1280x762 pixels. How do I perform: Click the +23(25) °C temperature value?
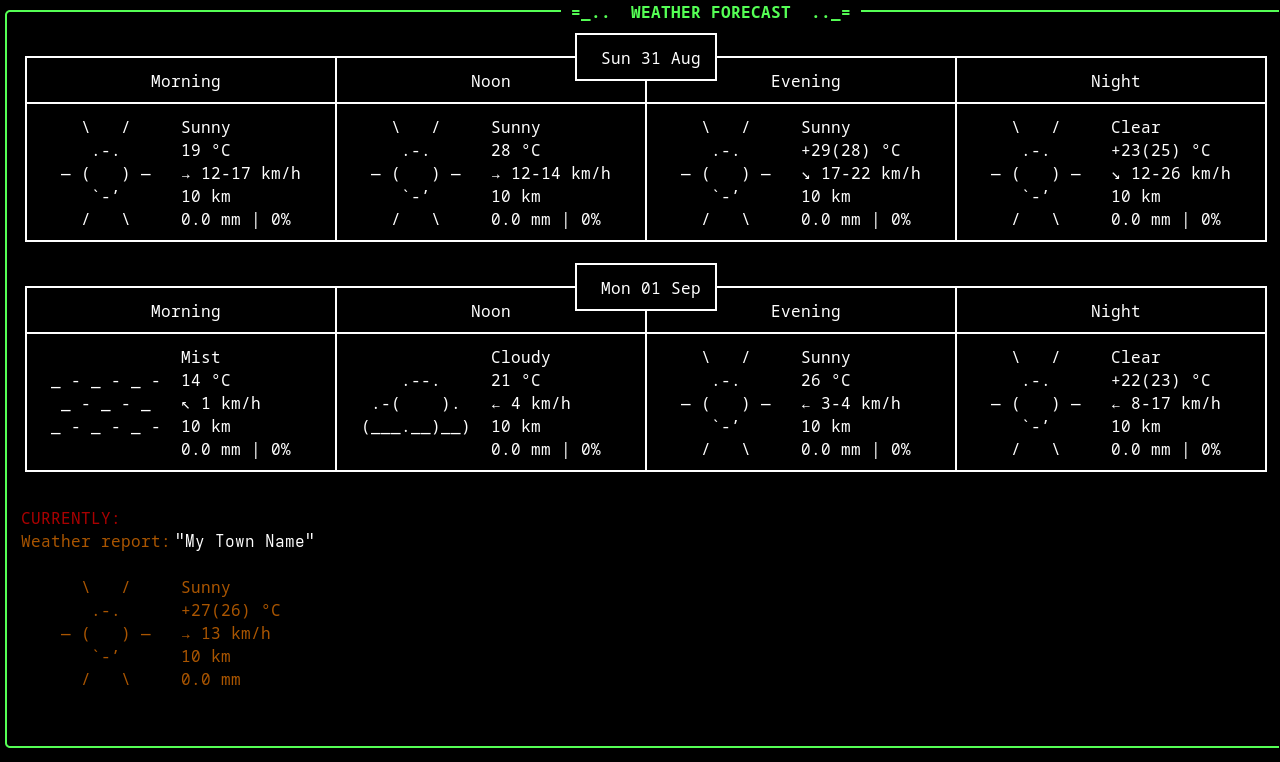[1161, 150]
